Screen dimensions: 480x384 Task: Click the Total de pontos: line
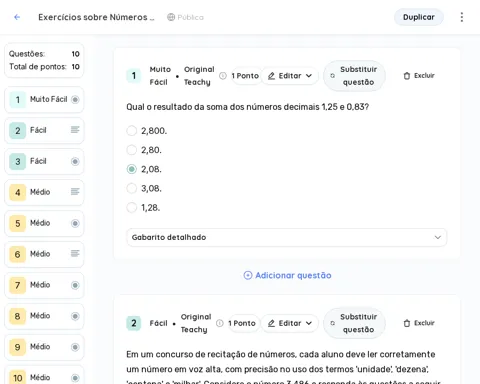point(44,67)
